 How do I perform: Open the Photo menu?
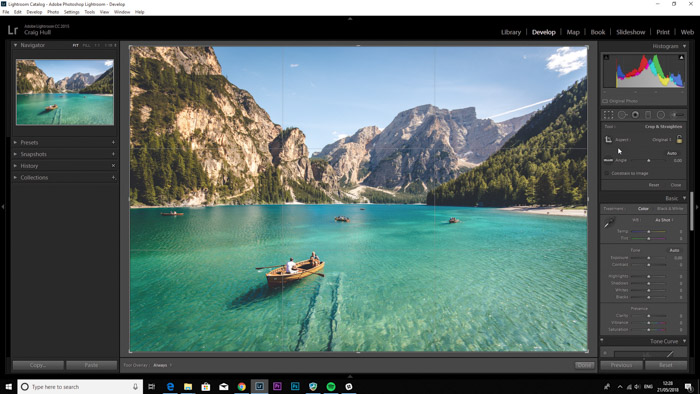tap(53, 12)
